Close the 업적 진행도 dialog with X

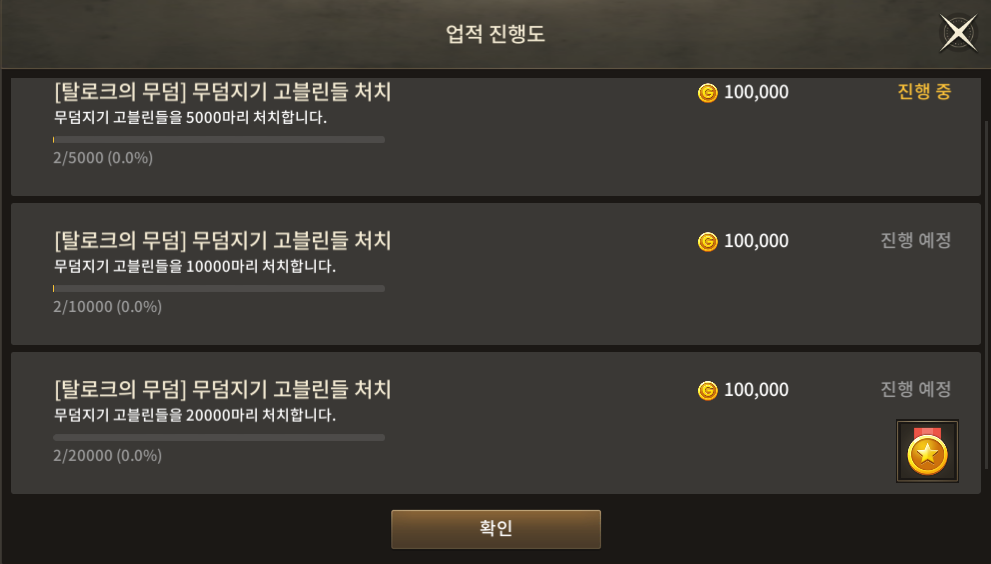(x=958, y=32)
